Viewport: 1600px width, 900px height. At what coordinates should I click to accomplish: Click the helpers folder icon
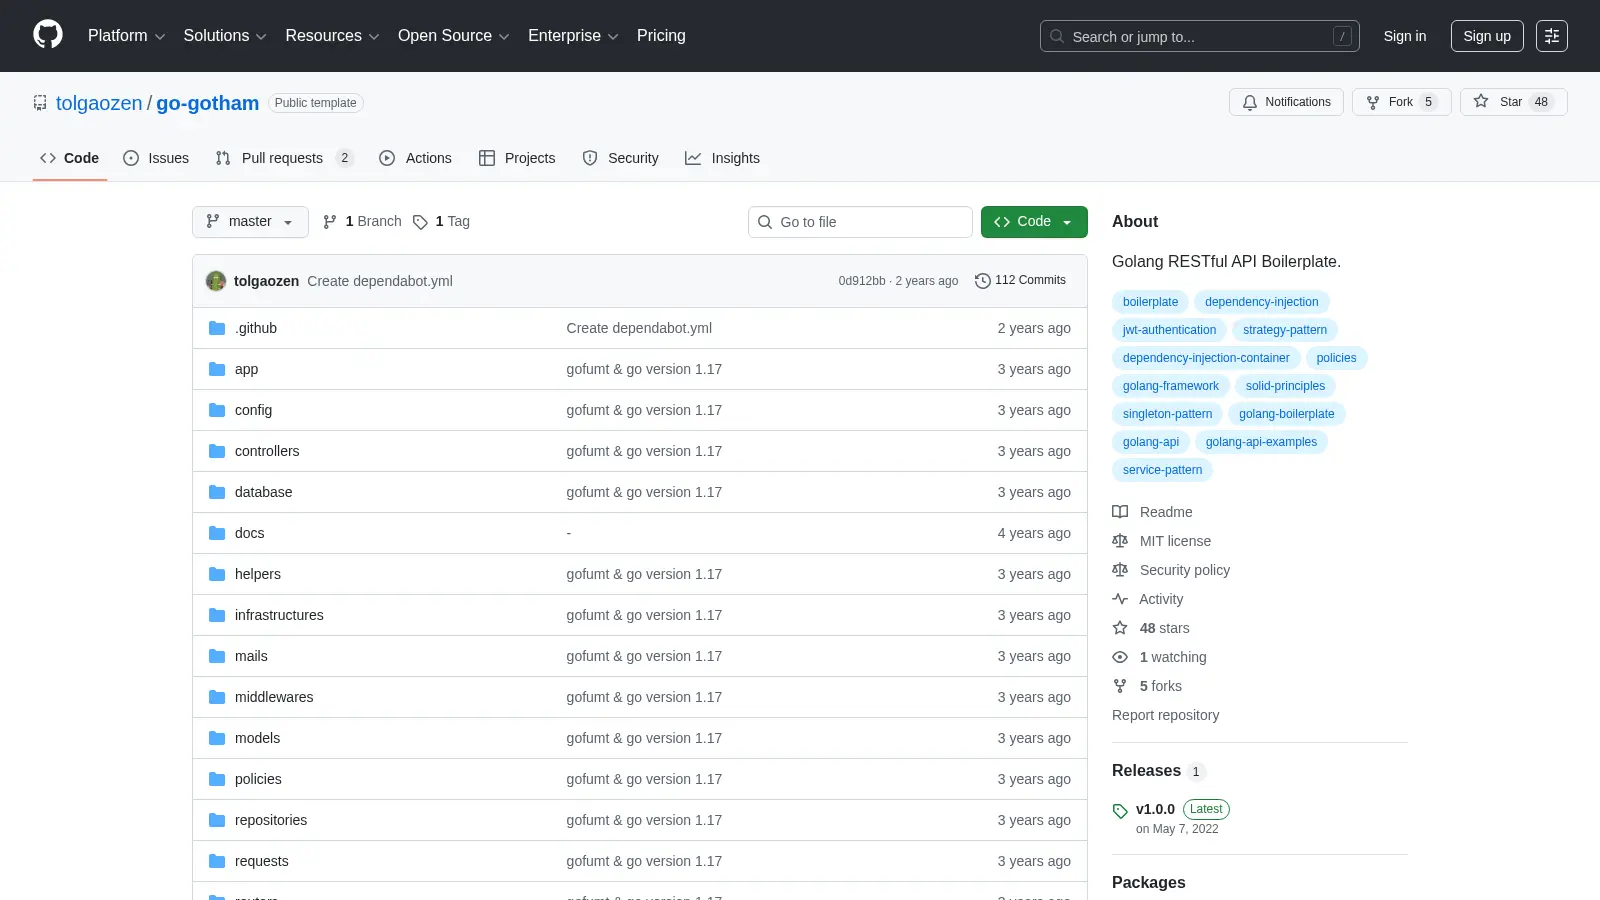click(x=217, y=574)
